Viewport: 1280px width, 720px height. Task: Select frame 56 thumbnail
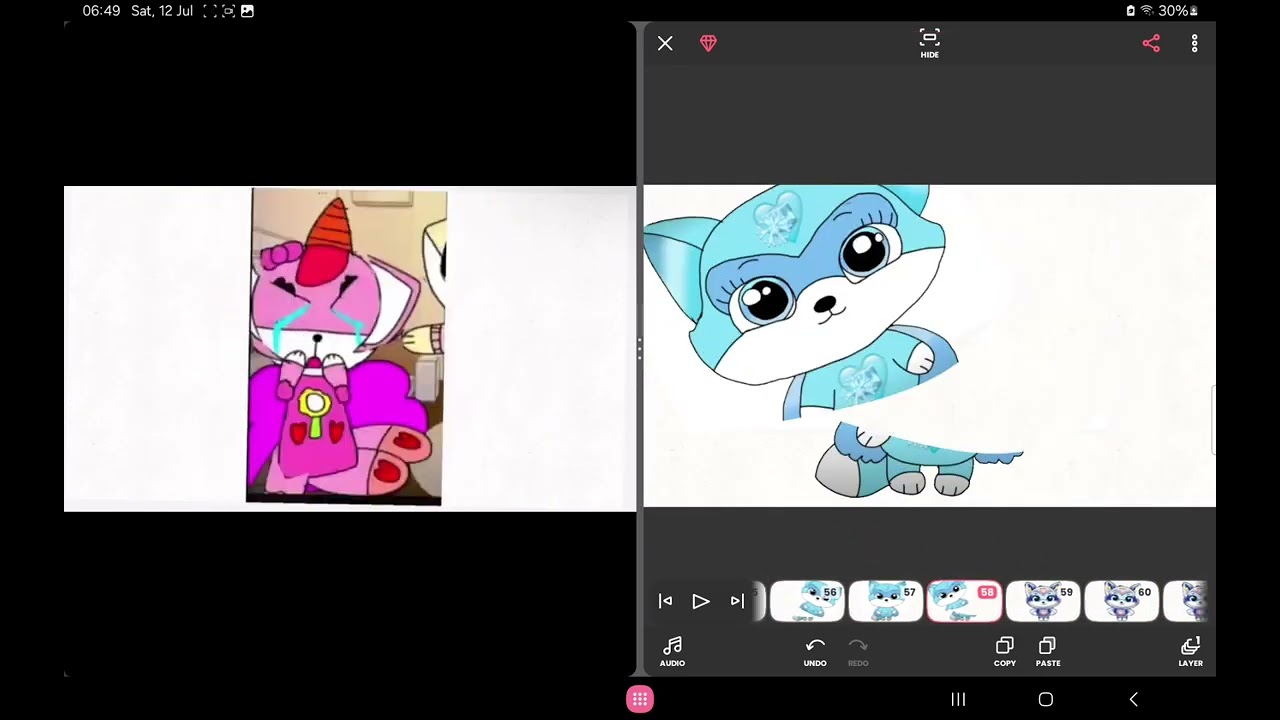[807, 601]
